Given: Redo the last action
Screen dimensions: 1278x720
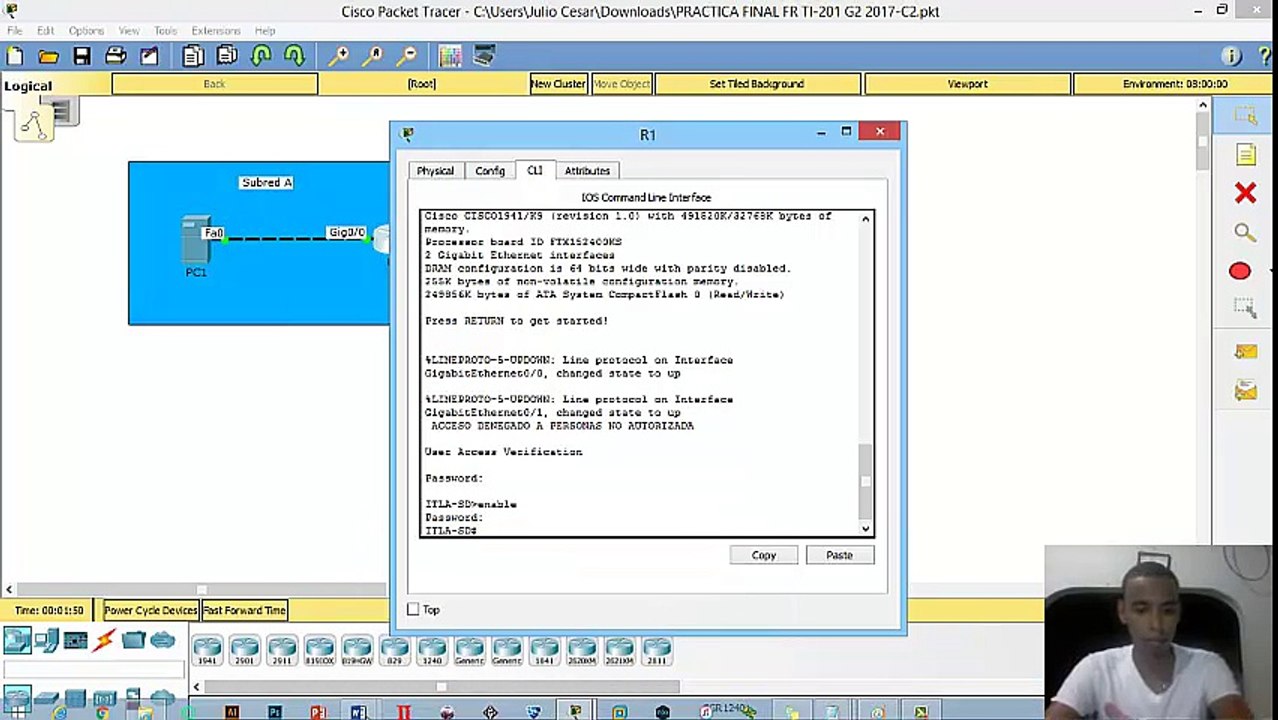Looking at the screenshot, I should tap(294, 56).
